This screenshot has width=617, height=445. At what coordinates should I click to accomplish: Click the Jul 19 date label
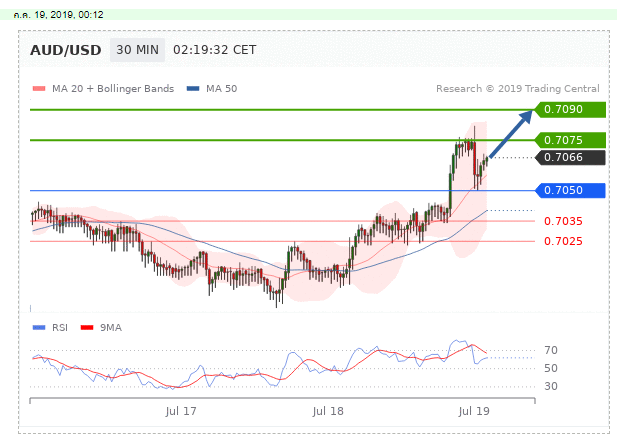tap(474, 412)
